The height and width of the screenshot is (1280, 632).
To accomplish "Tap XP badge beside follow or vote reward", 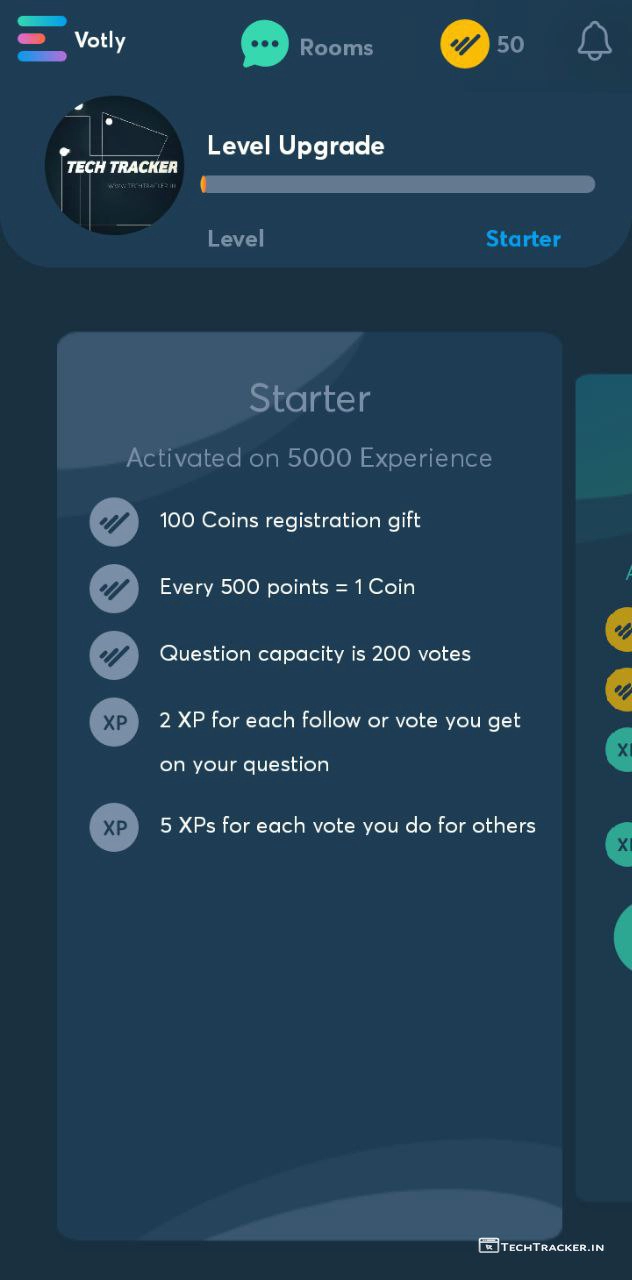I will tap(114, 722).
